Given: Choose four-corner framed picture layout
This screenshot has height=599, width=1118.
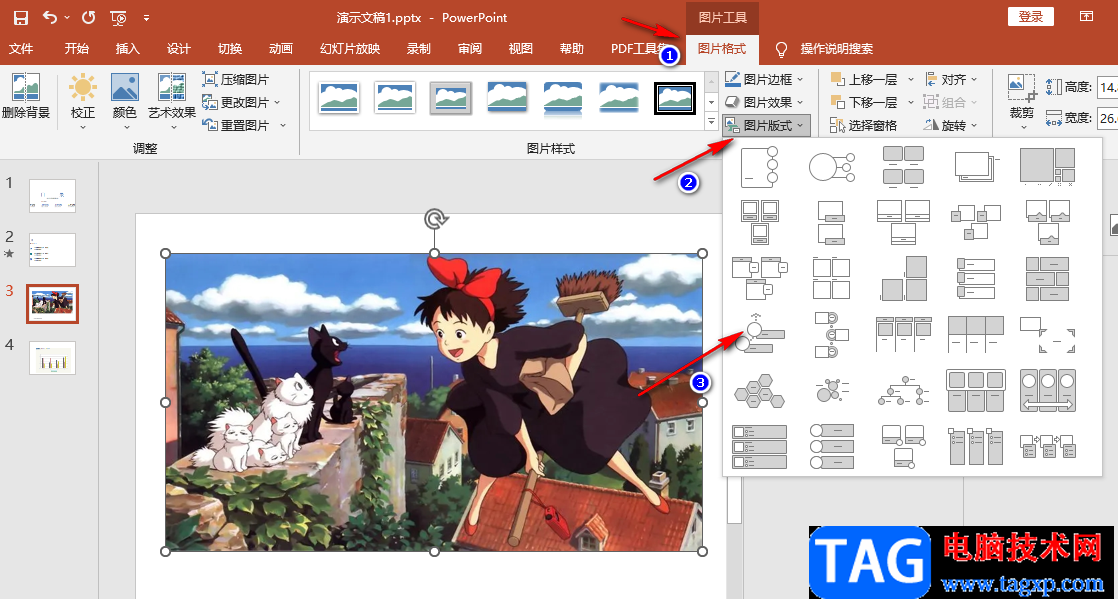Looking at the screenshot, I should point(1047,335).
